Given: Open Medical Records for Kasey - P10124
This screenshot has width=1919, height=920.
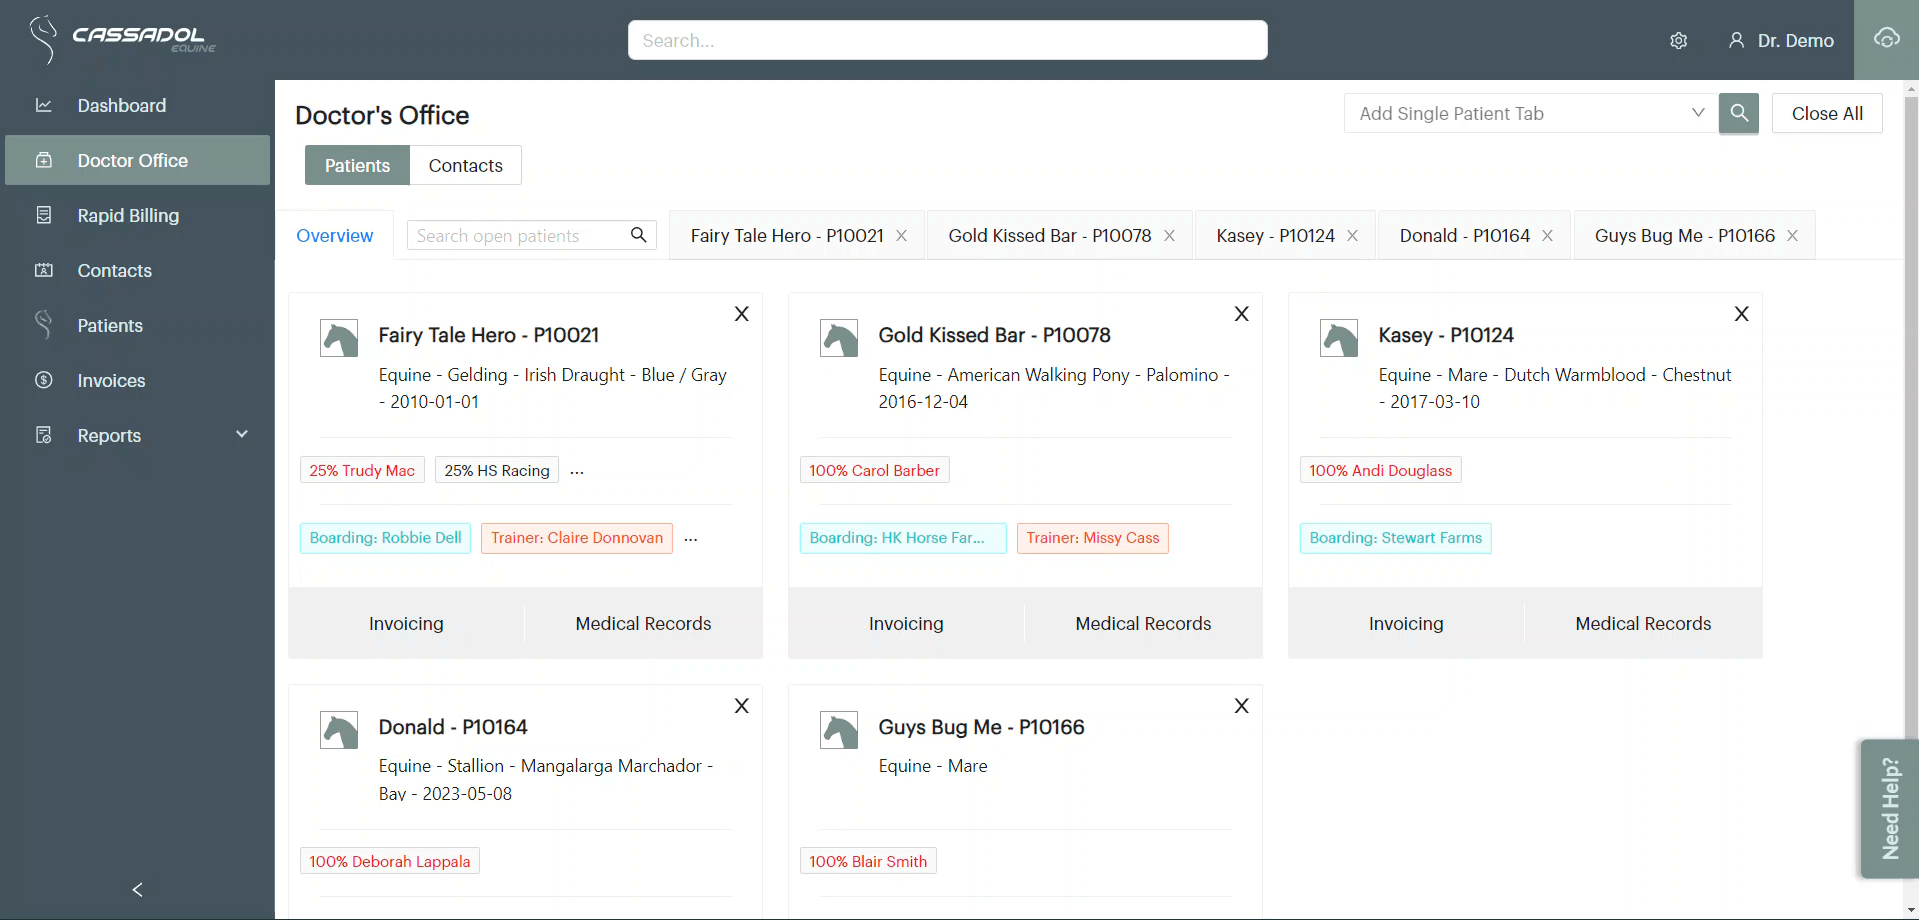Looking at the screenshot, I should [x=1642, y=624].
